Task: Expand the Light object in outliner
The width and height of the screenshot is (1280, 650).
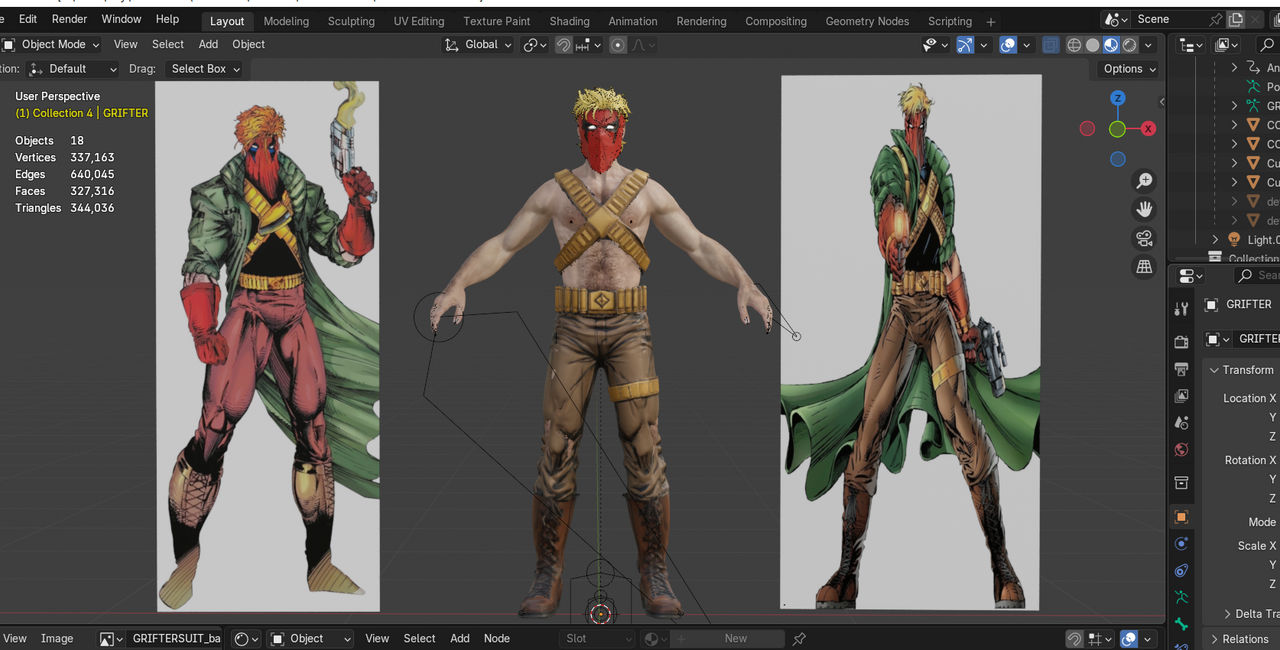Action: pyautogui.click(x=1215, y=240)
